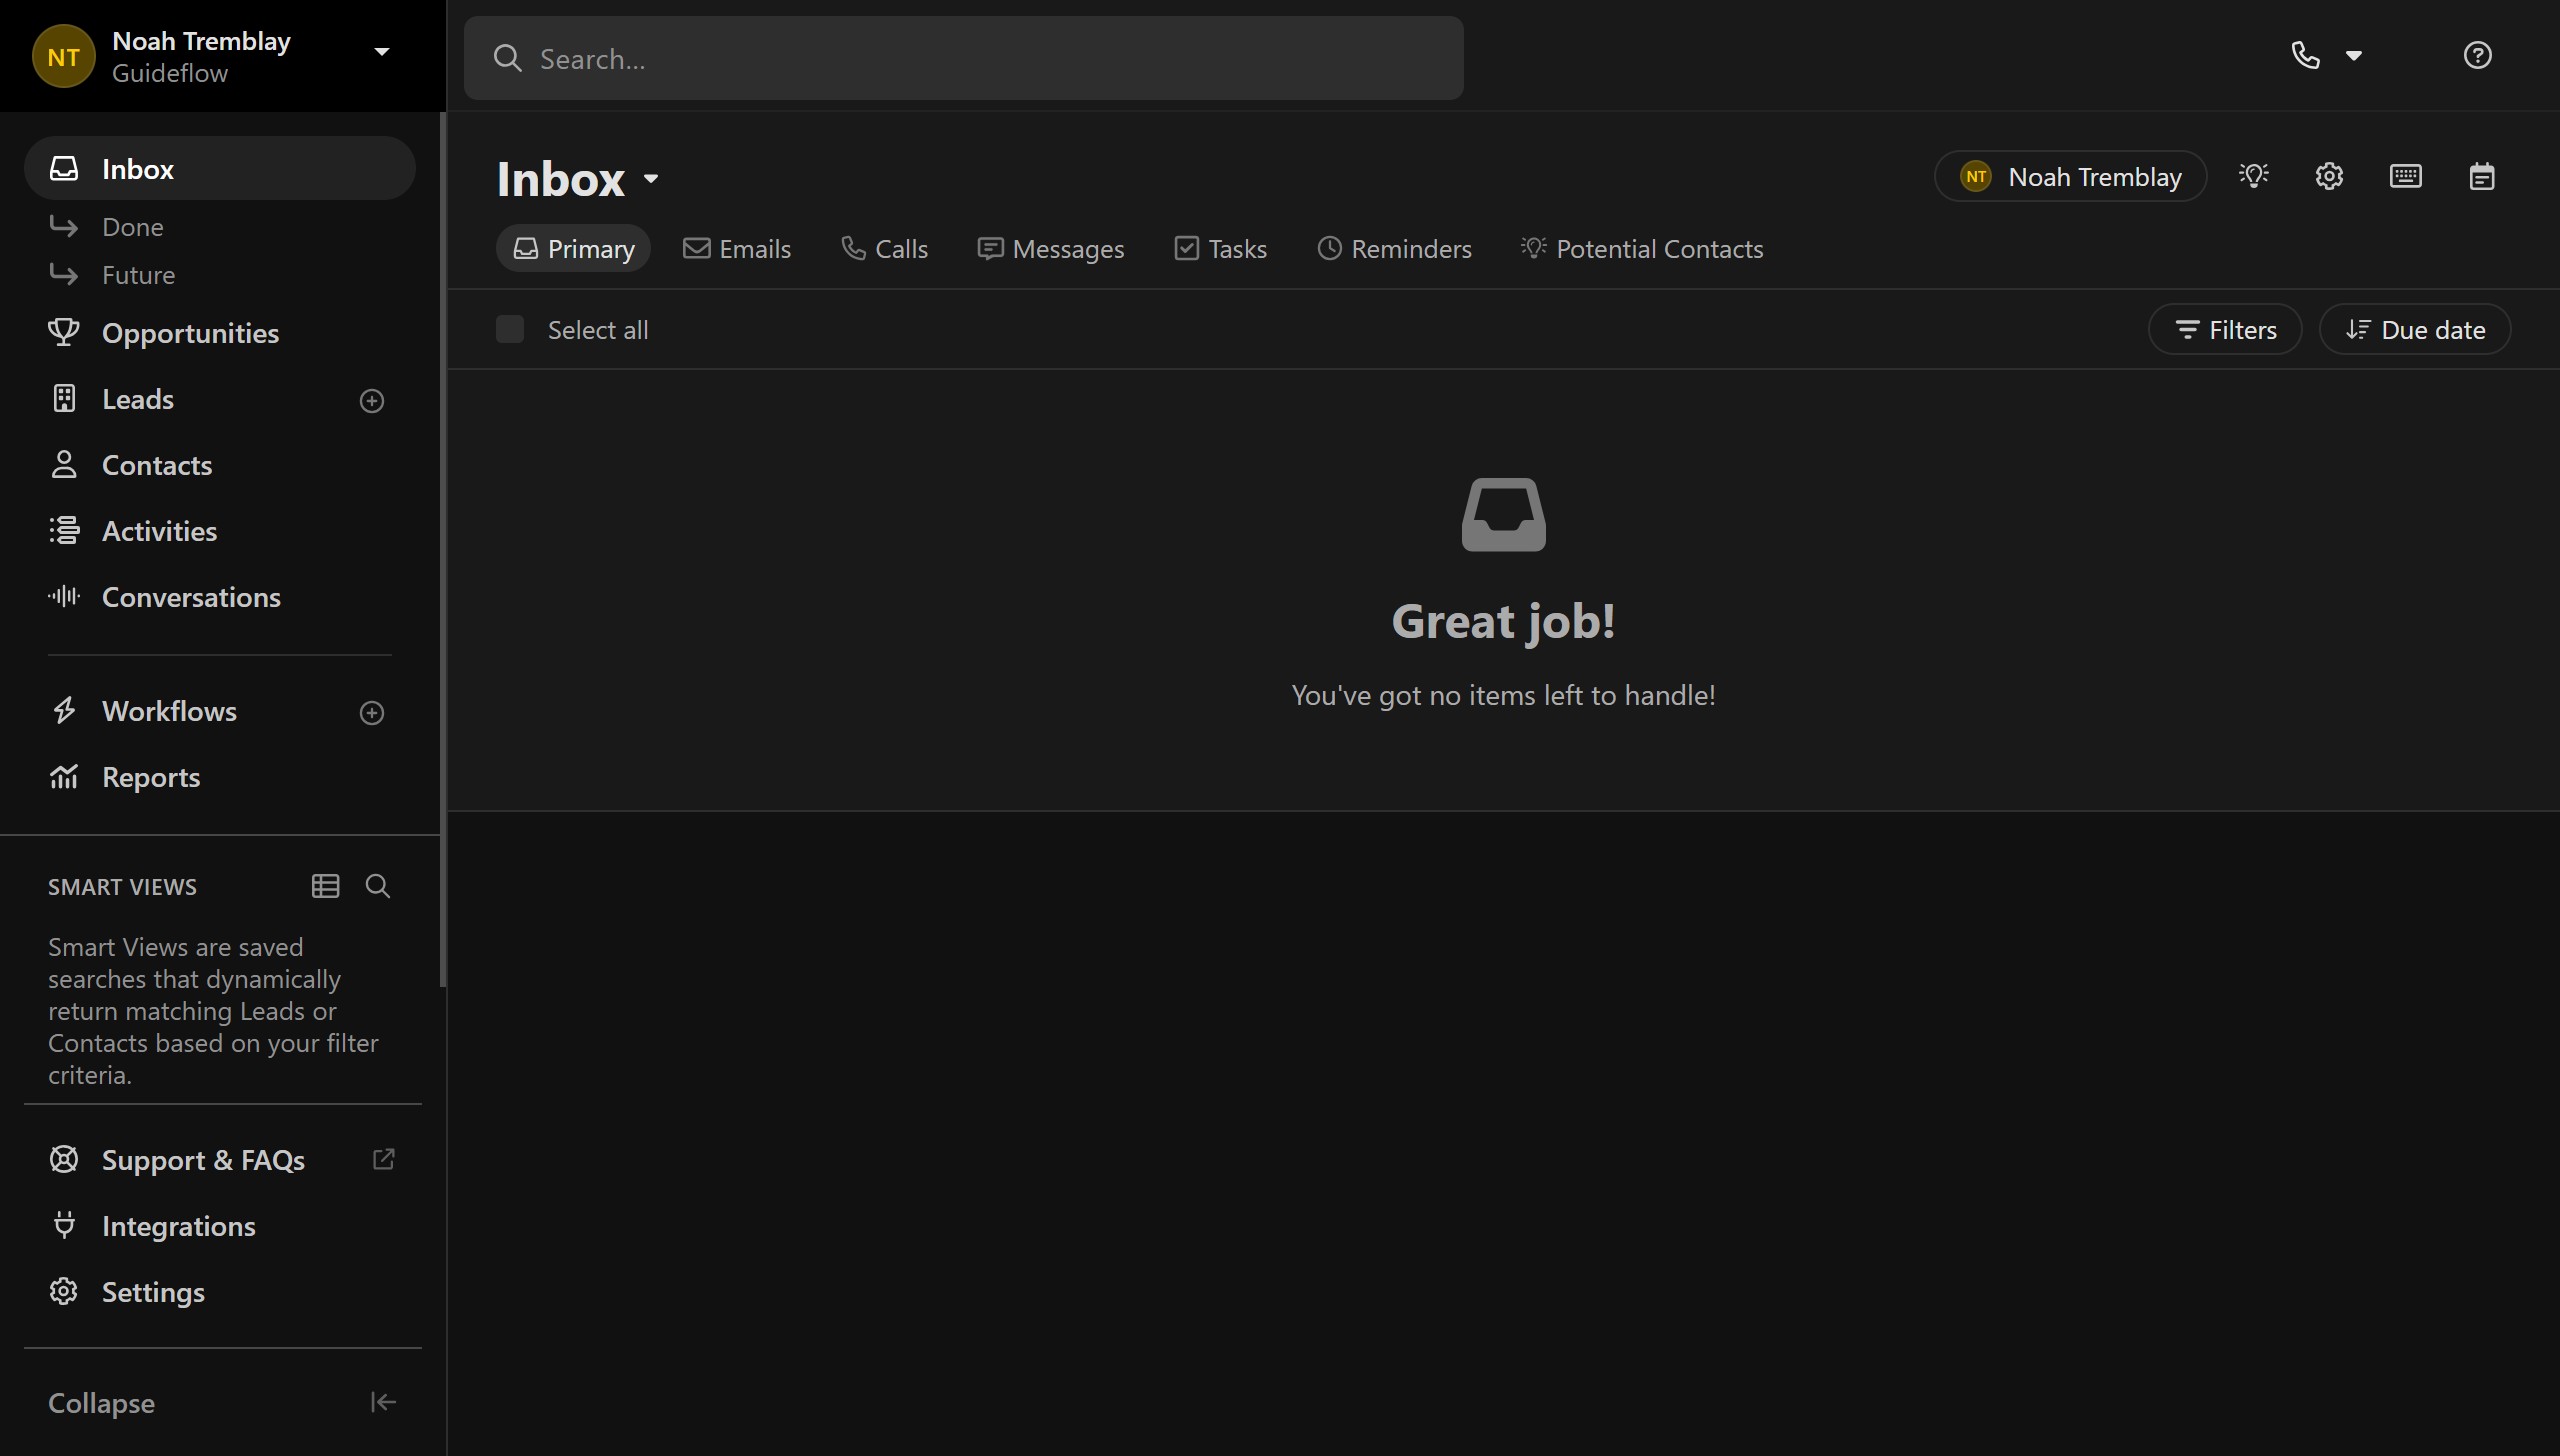Screen dimensions: 2560x1456
Task: Open the phone call icon in top bar
Action: pos(2305,55)
